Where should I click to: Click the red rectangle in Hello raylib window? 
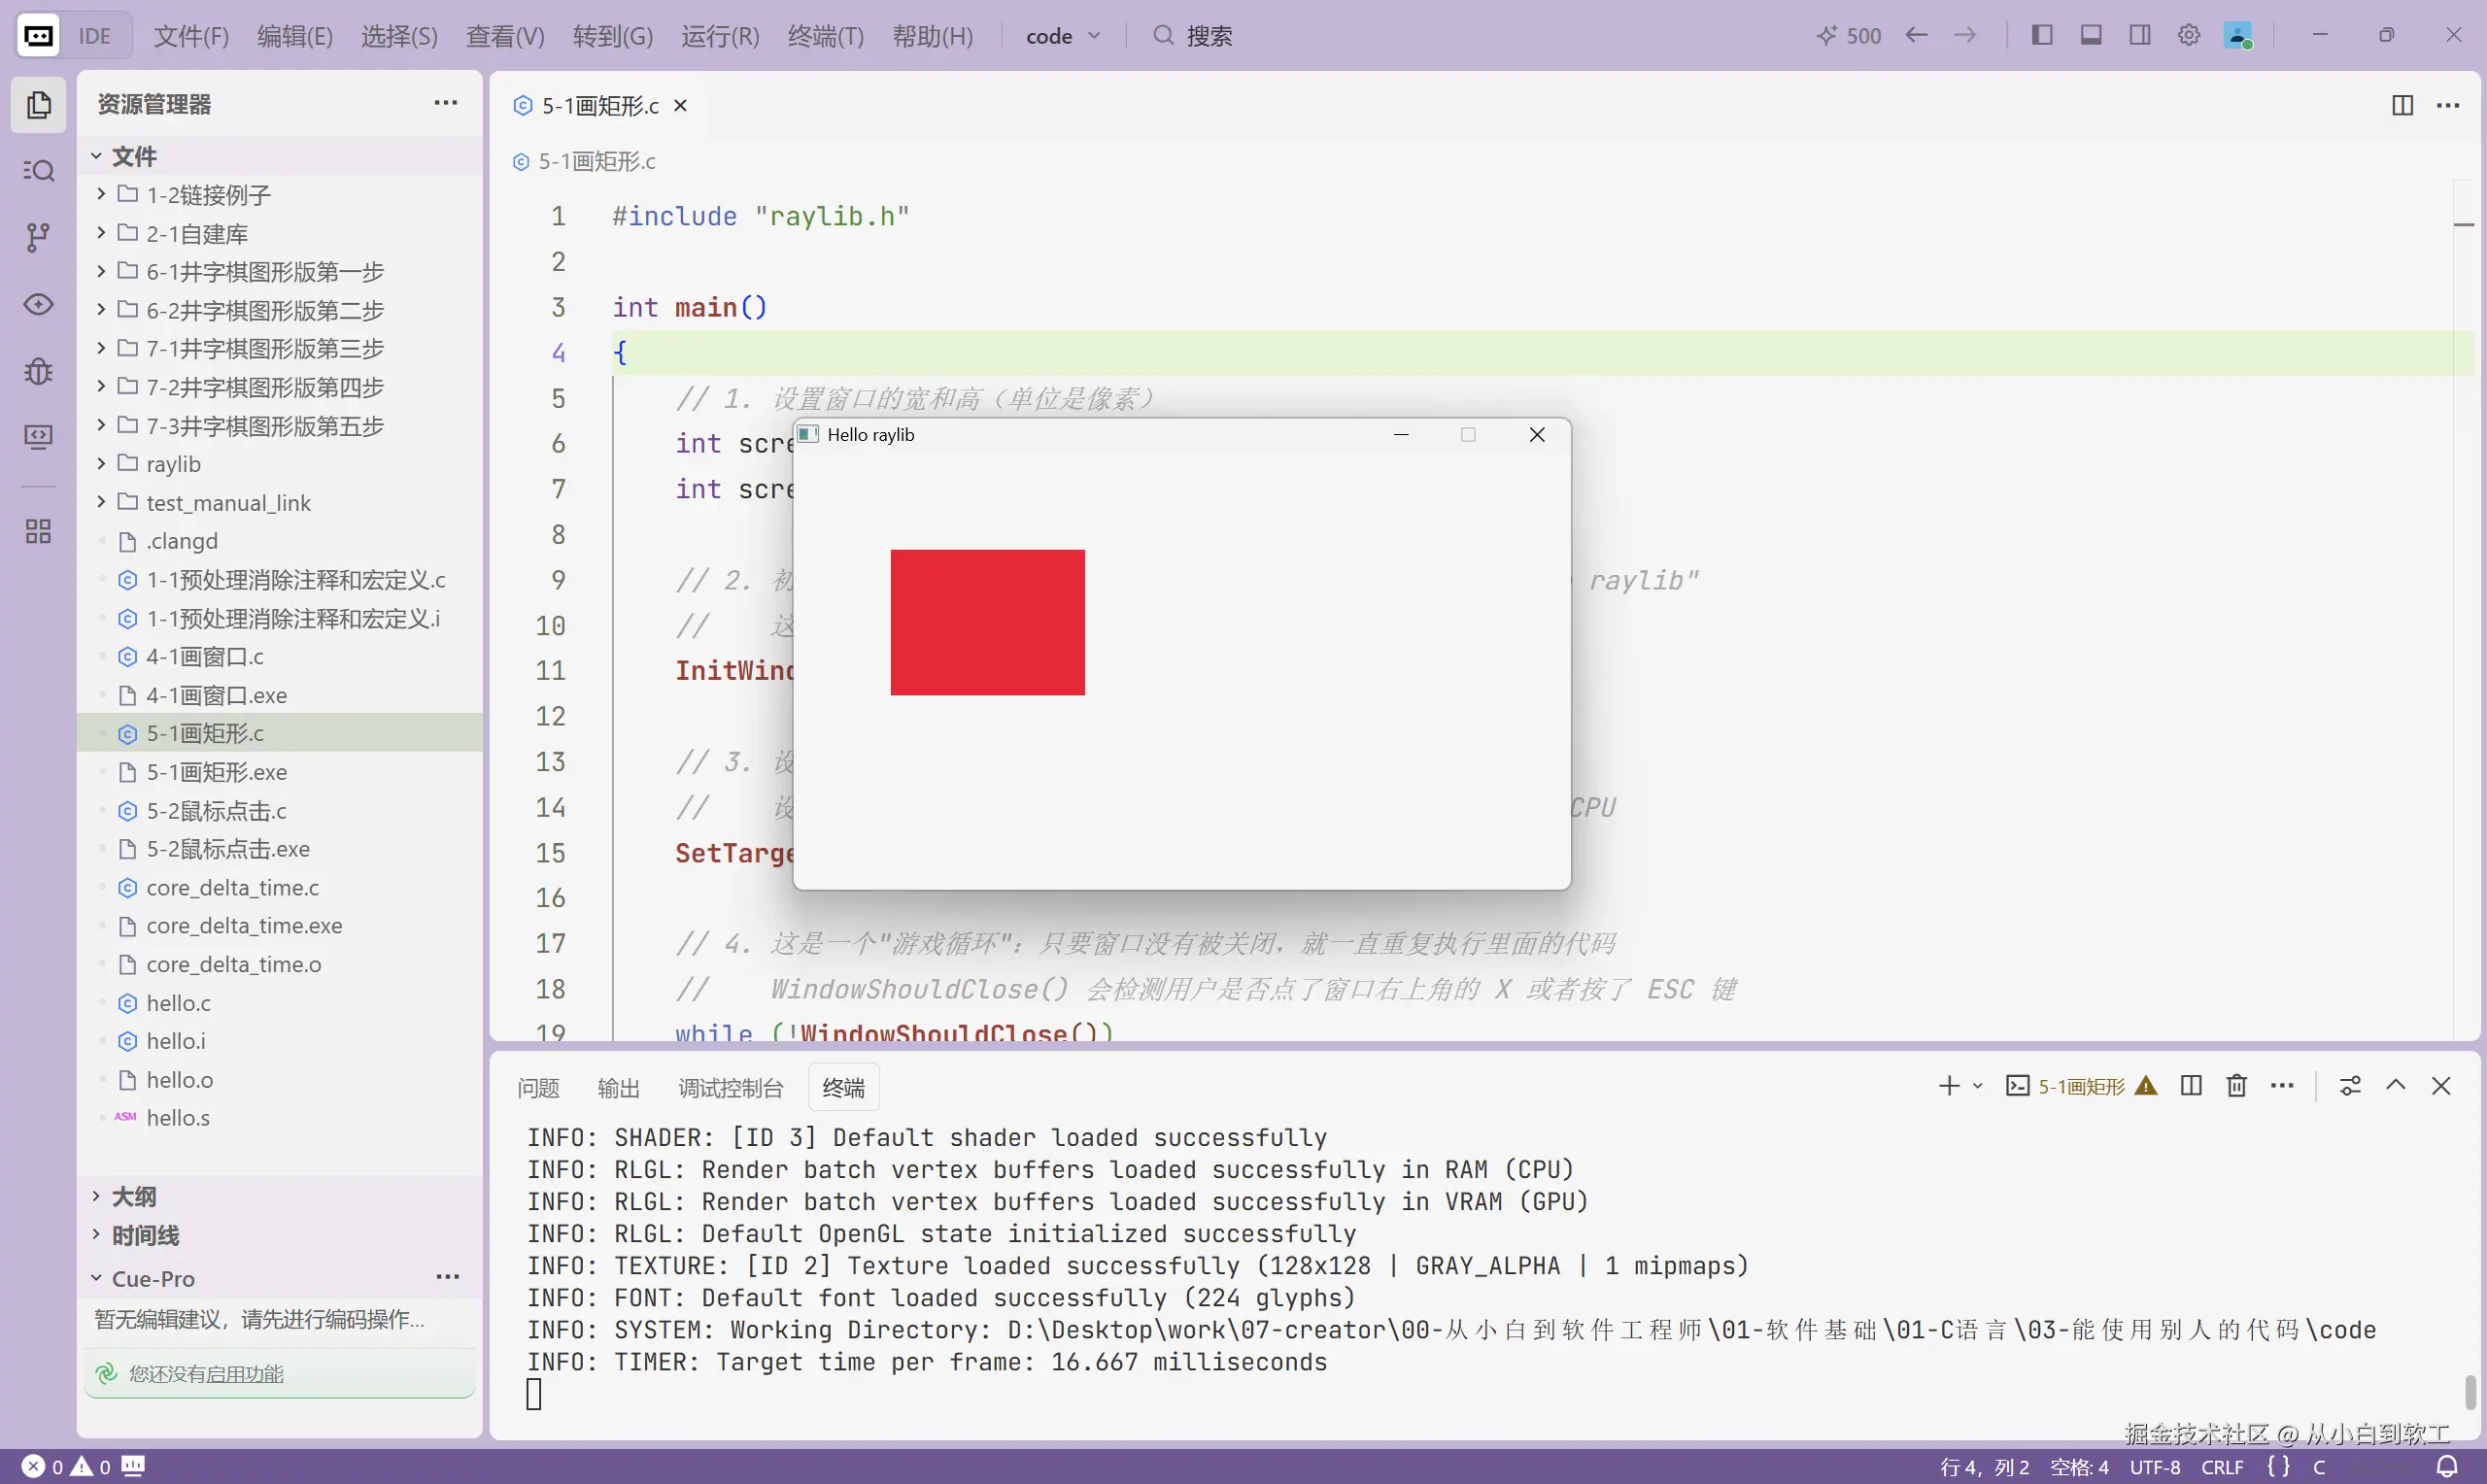(987, 622)
